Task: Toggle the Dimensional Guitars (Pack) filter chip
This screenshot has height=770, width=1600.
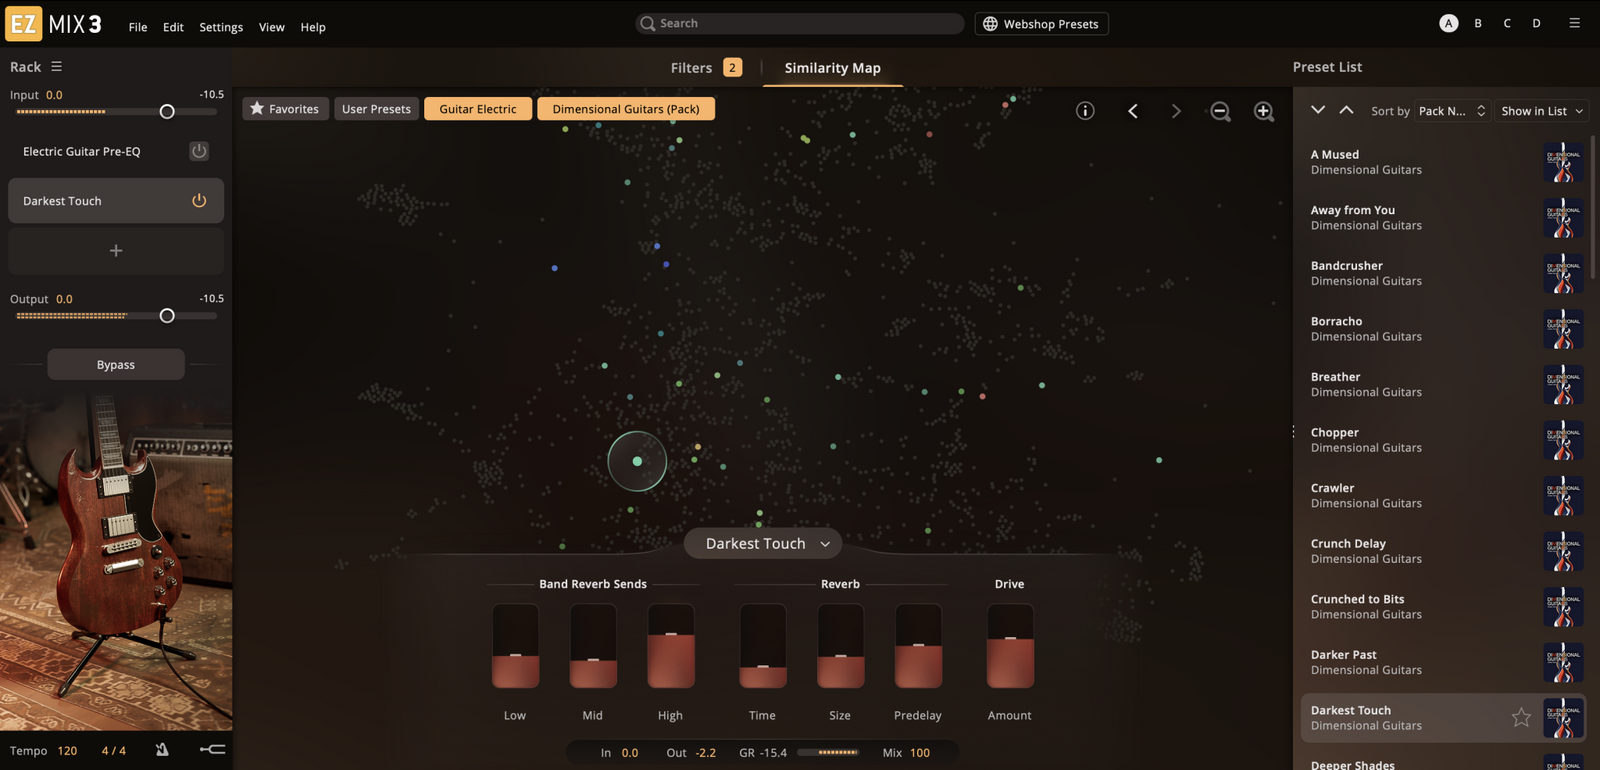Action: (626, 109)
